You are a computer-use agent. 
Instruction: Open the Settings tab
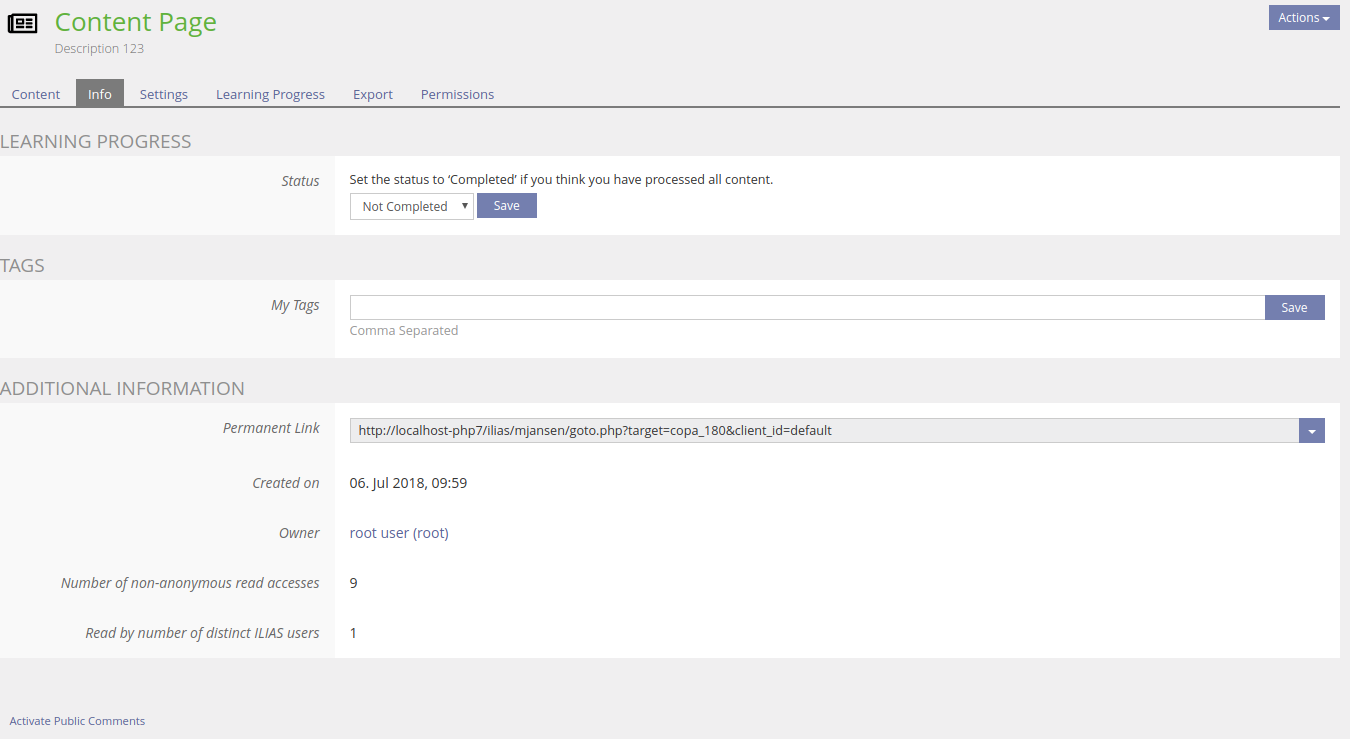coord(164,94)
